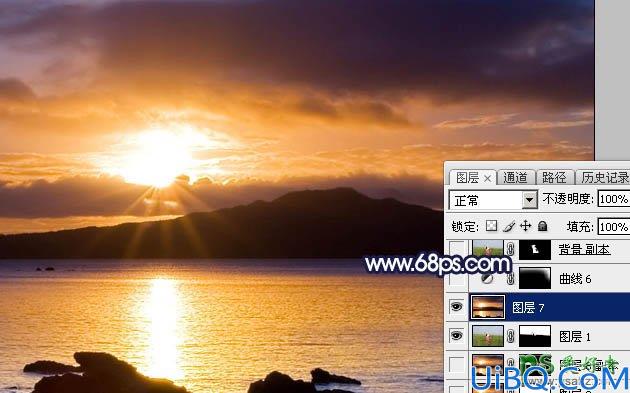
Task: Open the 历史记录 tab
Action: click(604, 177)
